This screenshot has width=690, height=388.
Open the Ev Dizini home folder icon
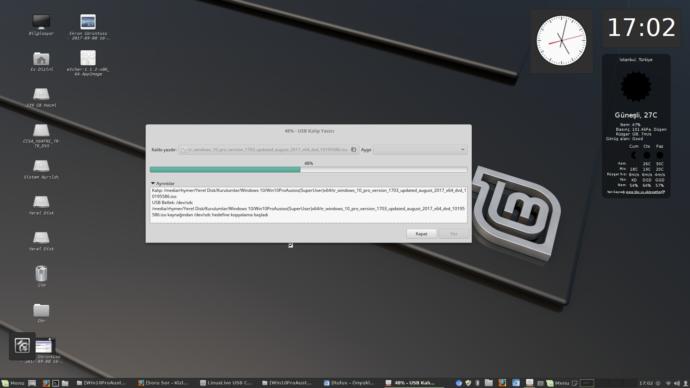tap(41, 59)
